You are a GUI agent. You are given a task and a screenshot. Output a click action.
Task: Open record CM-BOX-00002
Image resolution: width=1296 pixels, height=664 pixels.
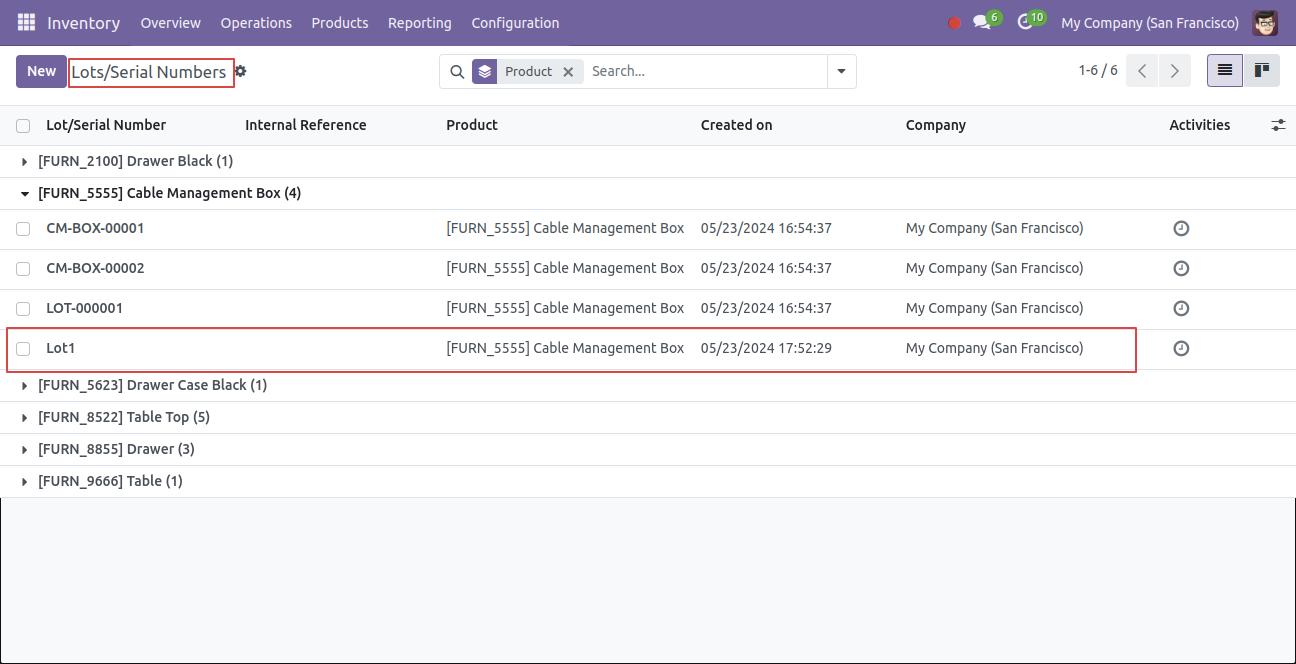pyautogui.click(x=95, y=268)
